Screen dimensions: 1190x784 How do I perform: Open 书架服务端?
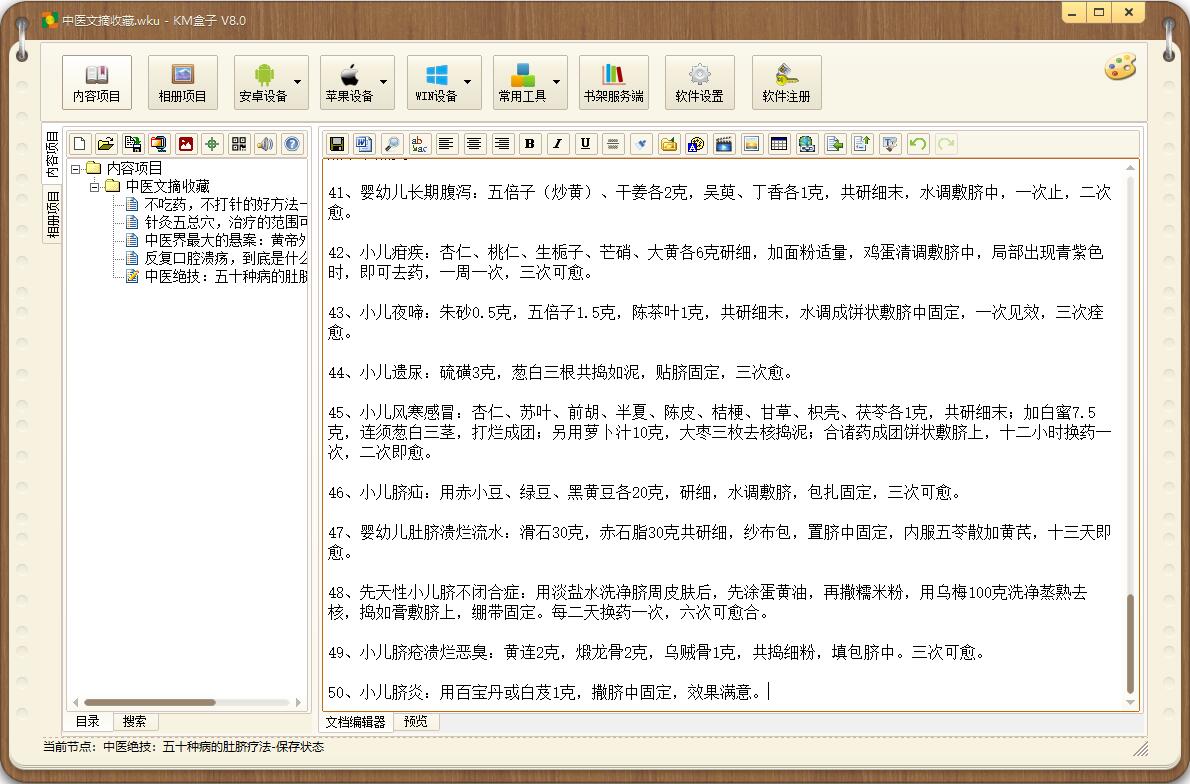[613, 82]
